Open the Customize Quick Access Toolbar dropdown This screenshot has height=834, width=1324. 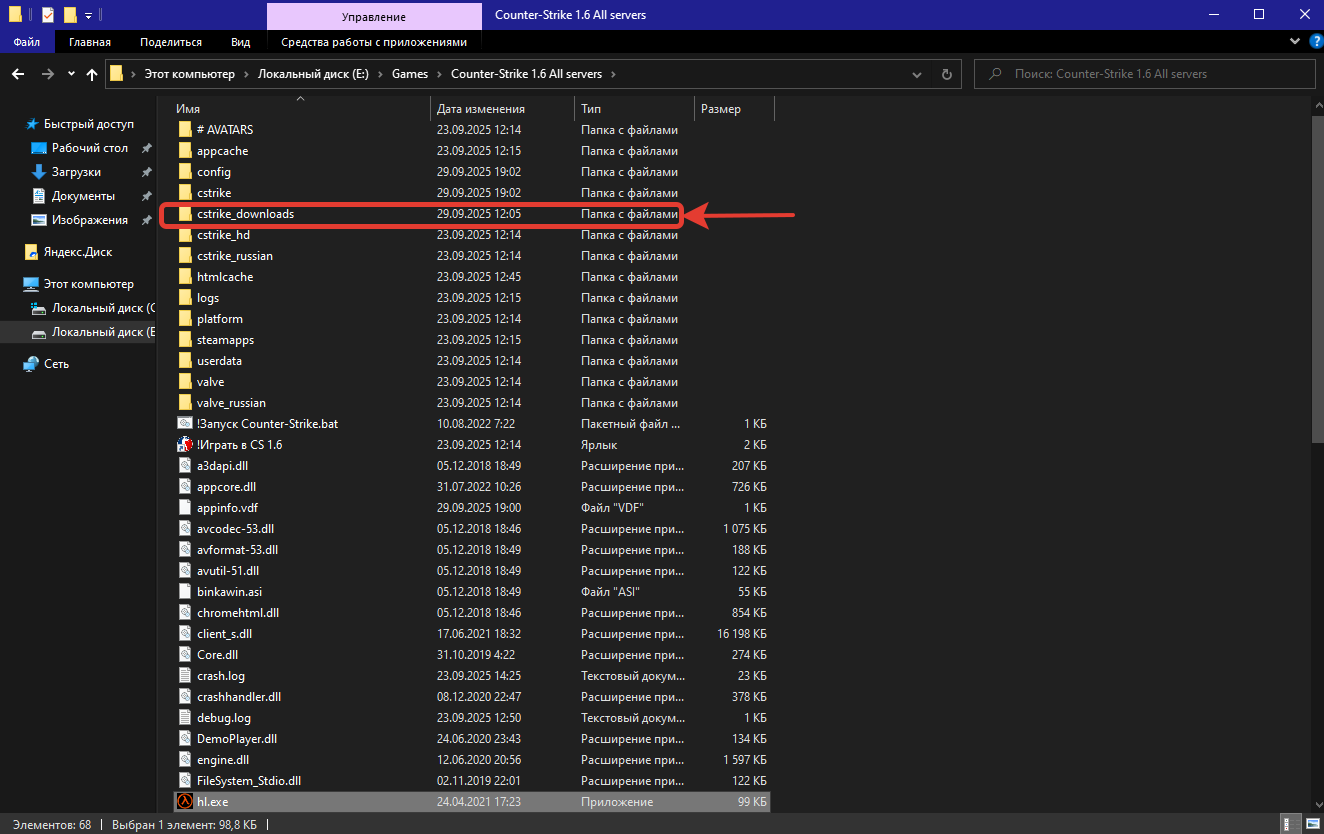(88, 16)
